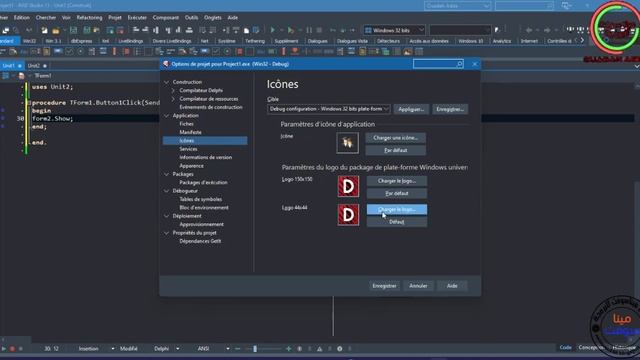The image size is (640, 360).
Task: Click the desktop layout icon in the title bar
Action: pos(567,6)
